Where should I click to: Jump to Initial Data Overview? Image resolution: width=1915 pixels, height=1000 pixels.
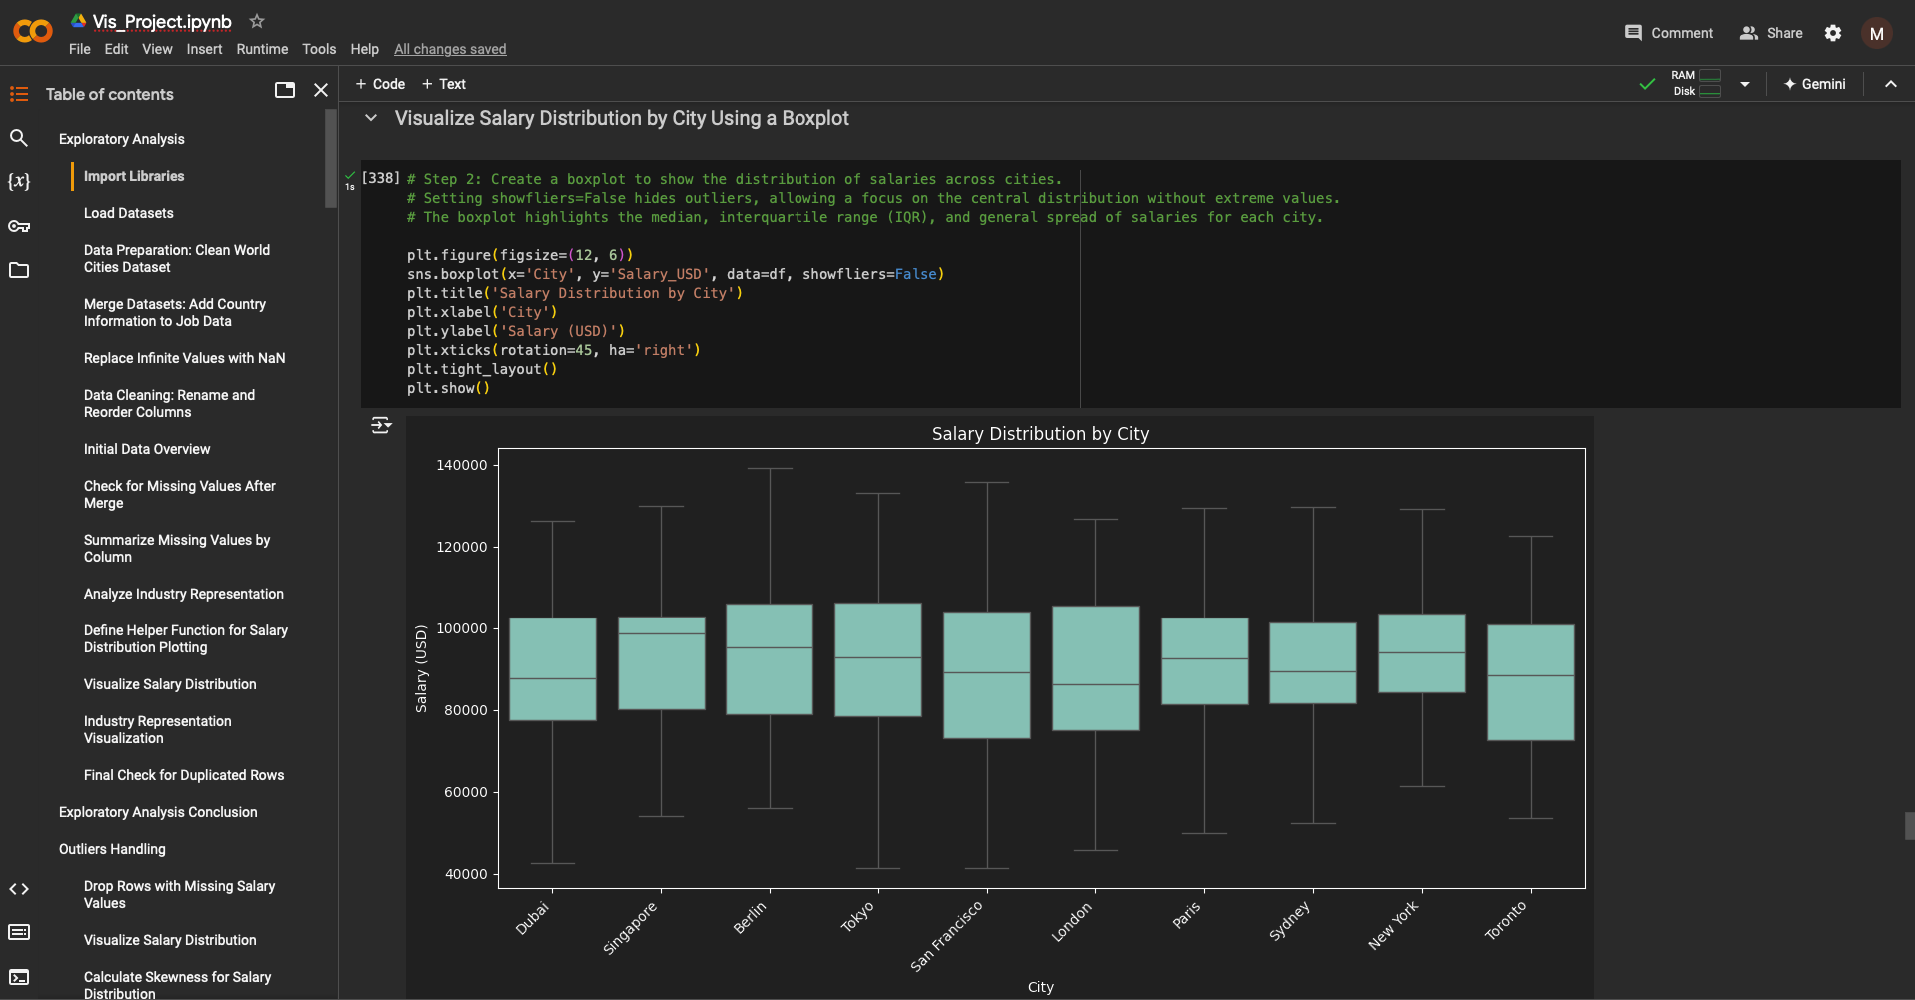coord(147,449)
